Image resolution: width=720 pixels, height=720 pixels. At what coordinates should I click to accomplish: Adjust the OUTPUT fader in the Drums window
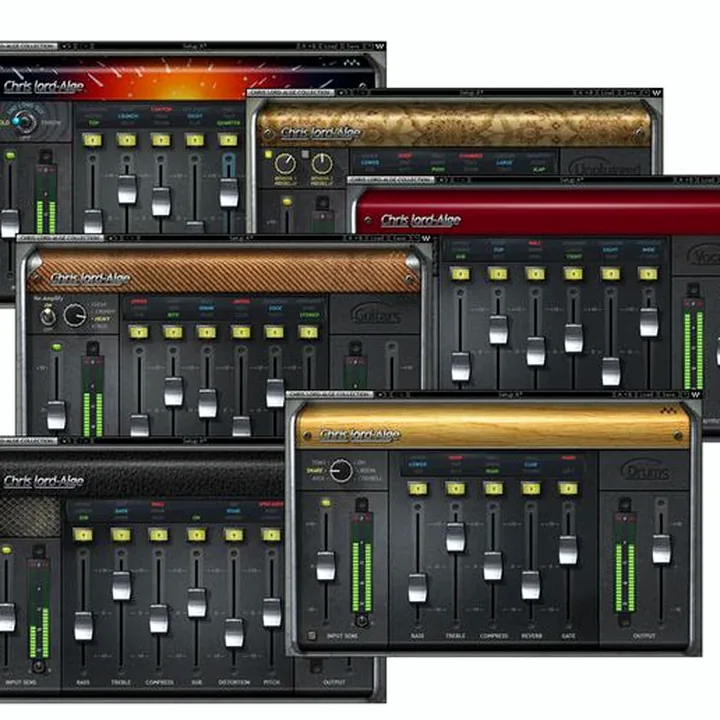point(661,548)
